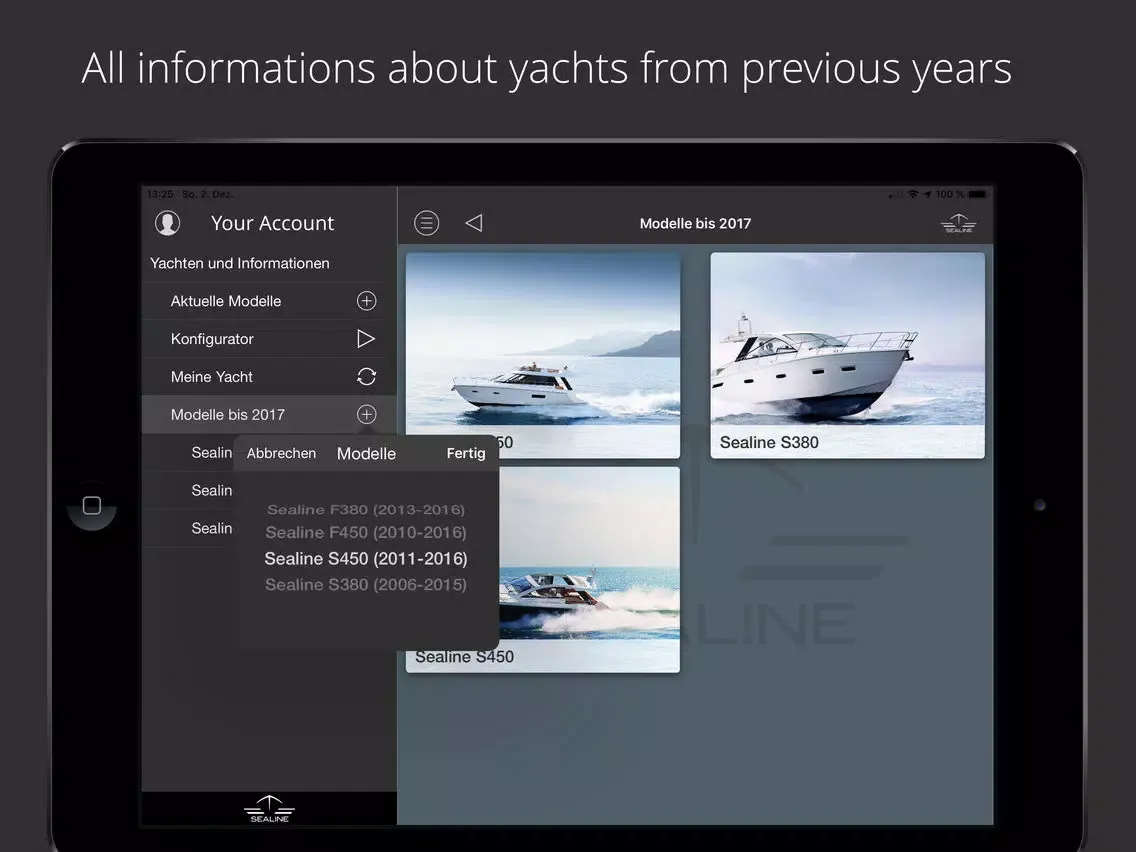This screenshot has height=852, width=1136.
Task: Tap the Sealine logo in top bar
Action: coord(958,223)
